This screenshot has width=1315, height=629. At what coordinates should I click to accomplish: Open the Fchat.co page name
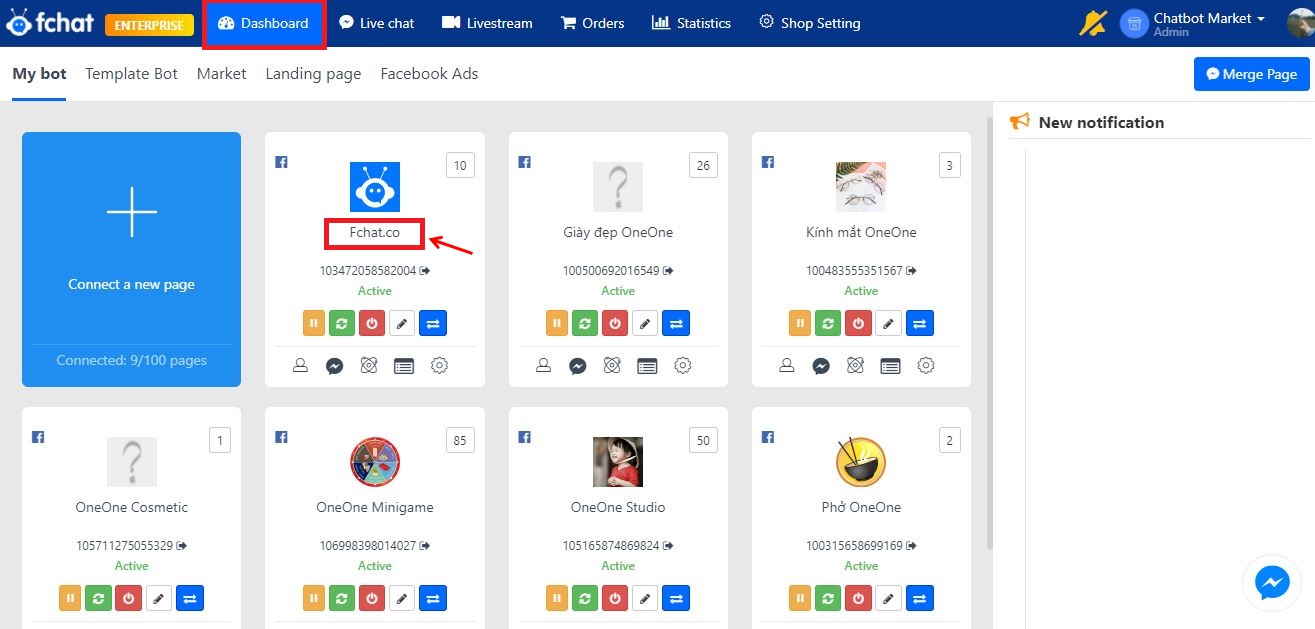375,233
